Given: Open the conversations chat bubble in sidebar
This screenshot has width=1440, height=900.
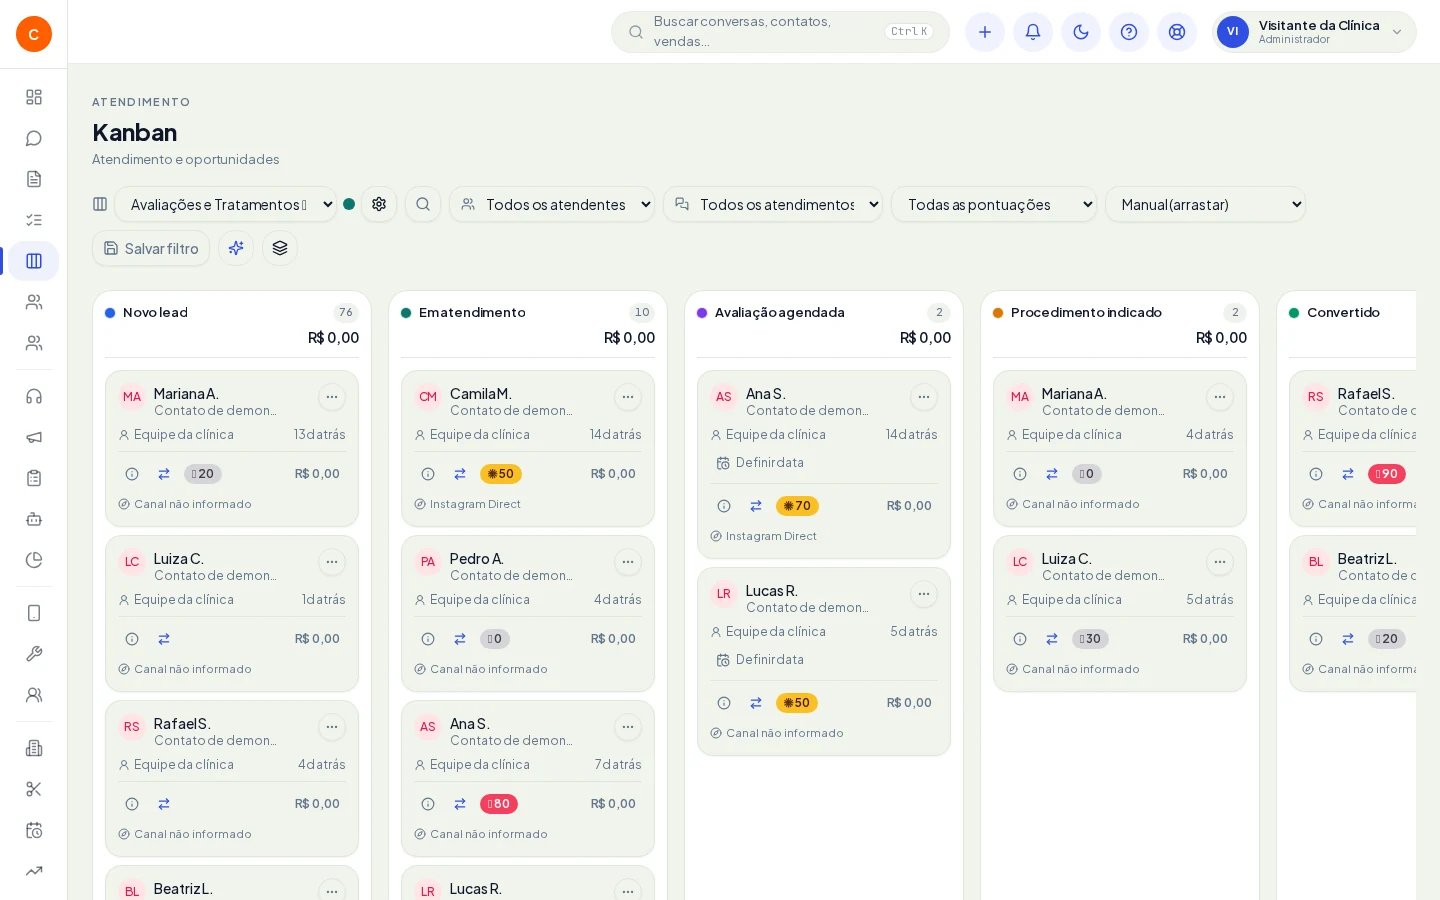Looking at the screenshot, I should pos(34,138).
